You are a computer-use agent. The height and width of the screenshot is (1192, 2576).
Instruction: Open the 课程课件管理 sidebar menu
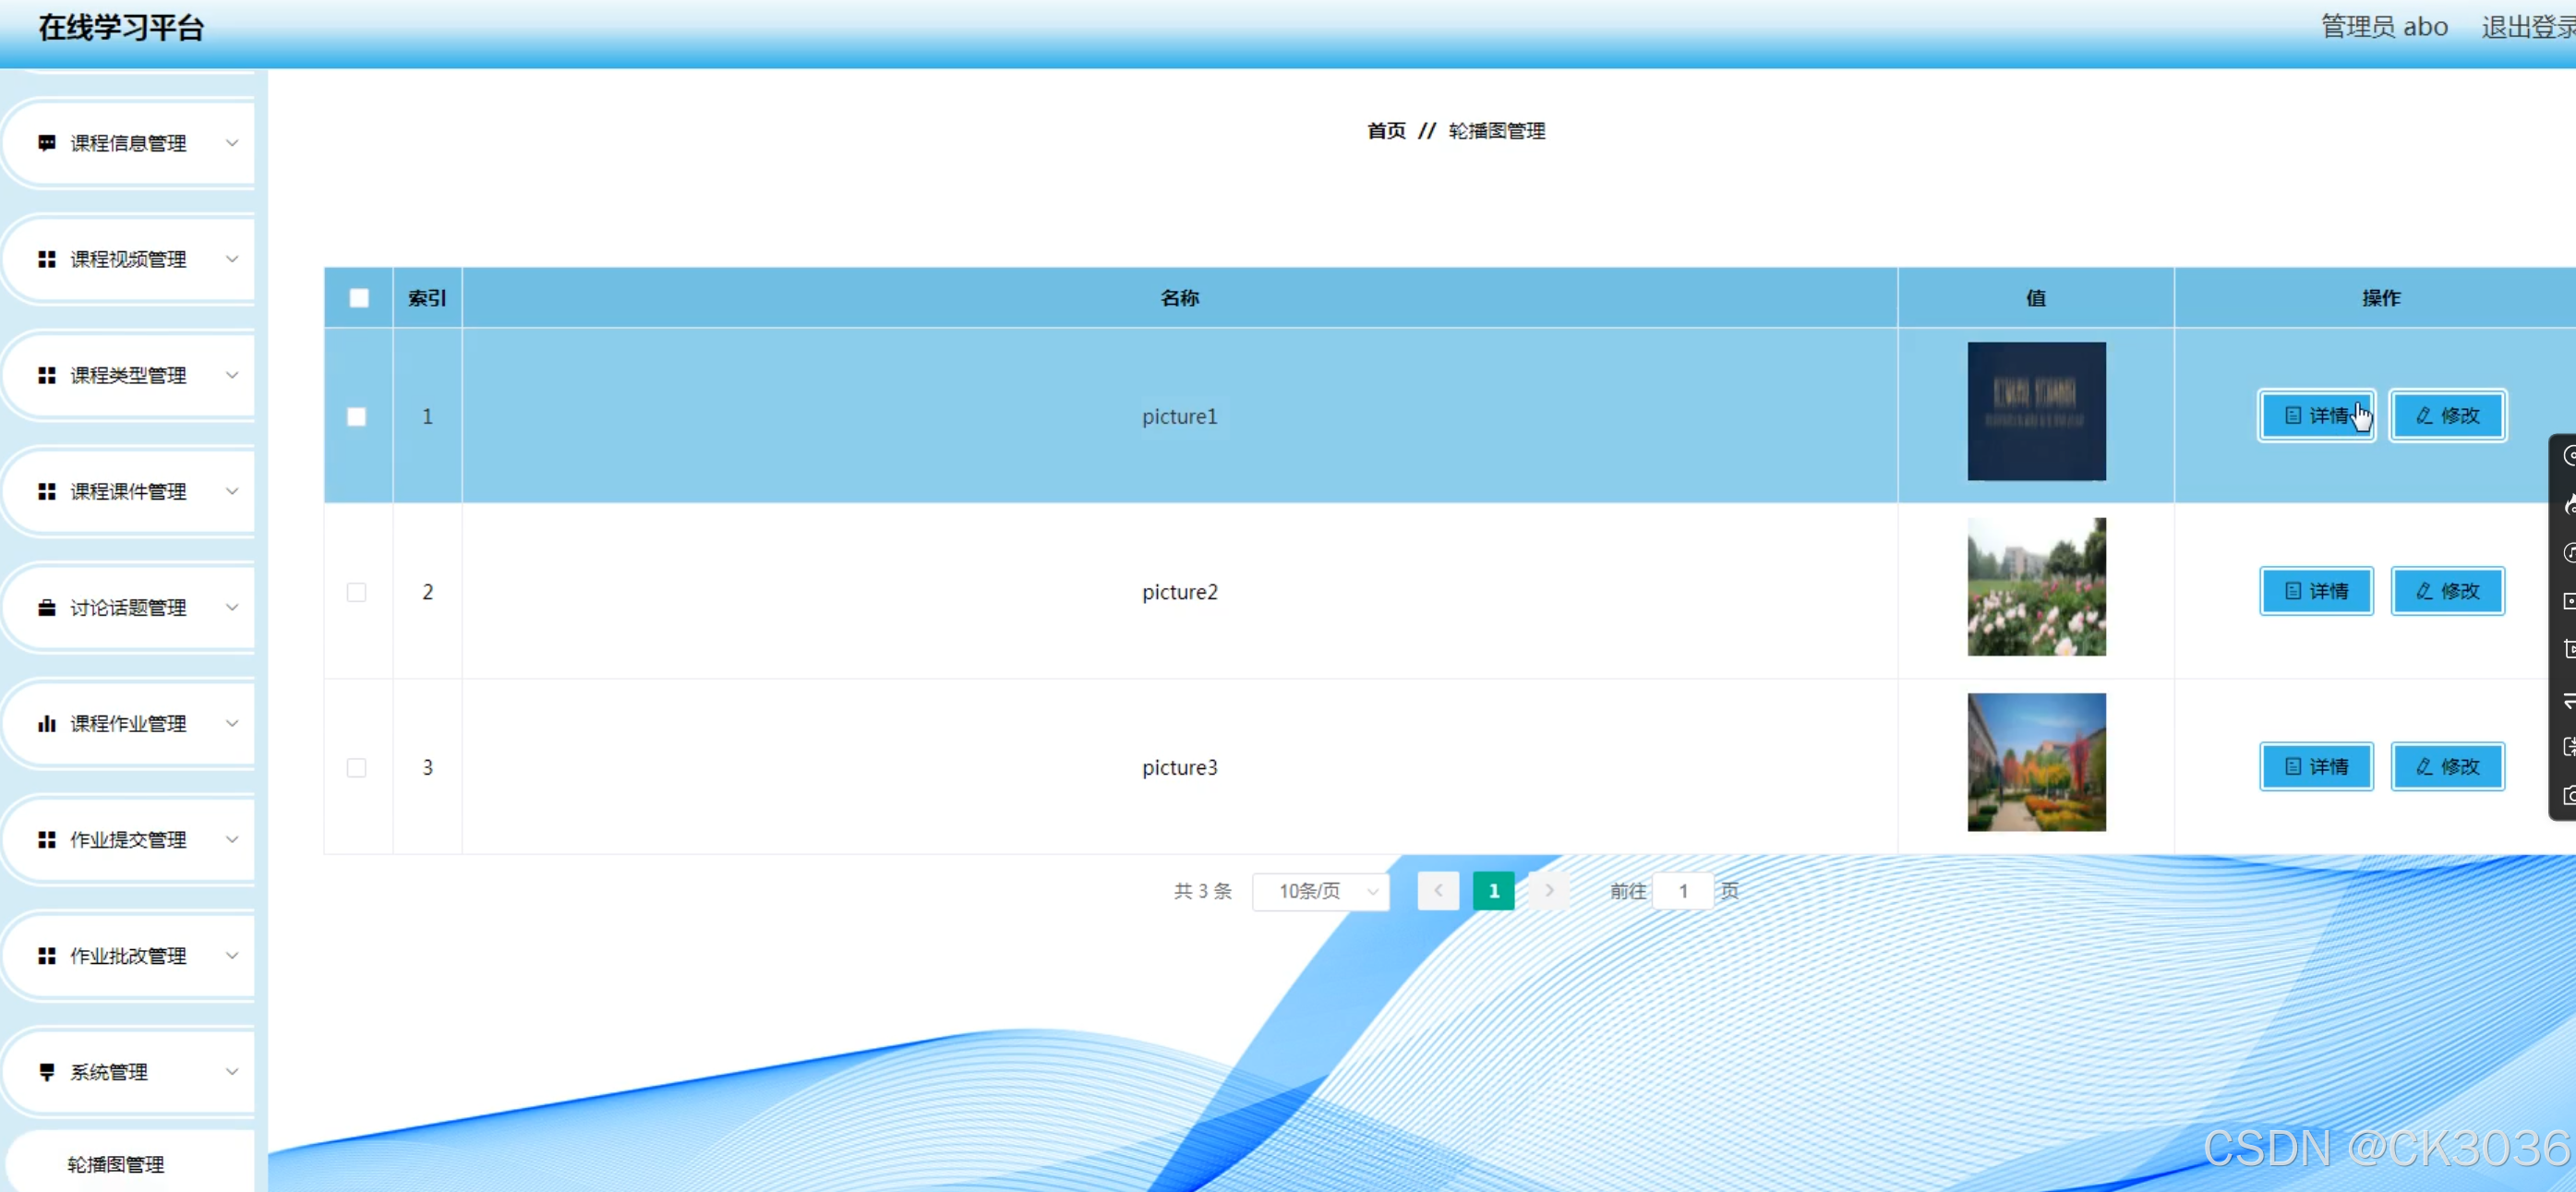coord(128,492)
